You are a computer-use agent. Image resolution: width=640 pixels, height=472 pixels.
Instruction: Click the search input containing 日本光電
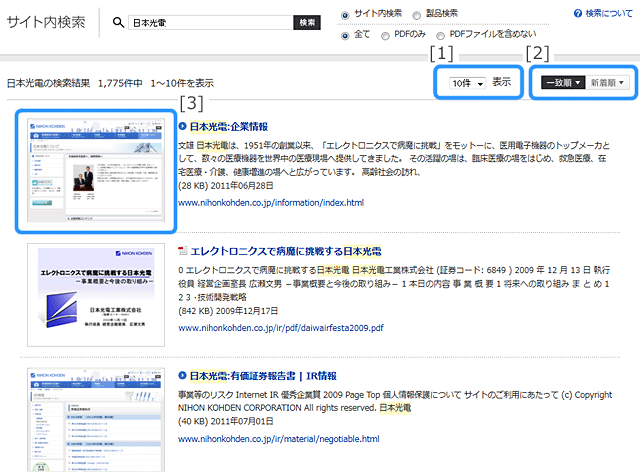coord(211,22)
